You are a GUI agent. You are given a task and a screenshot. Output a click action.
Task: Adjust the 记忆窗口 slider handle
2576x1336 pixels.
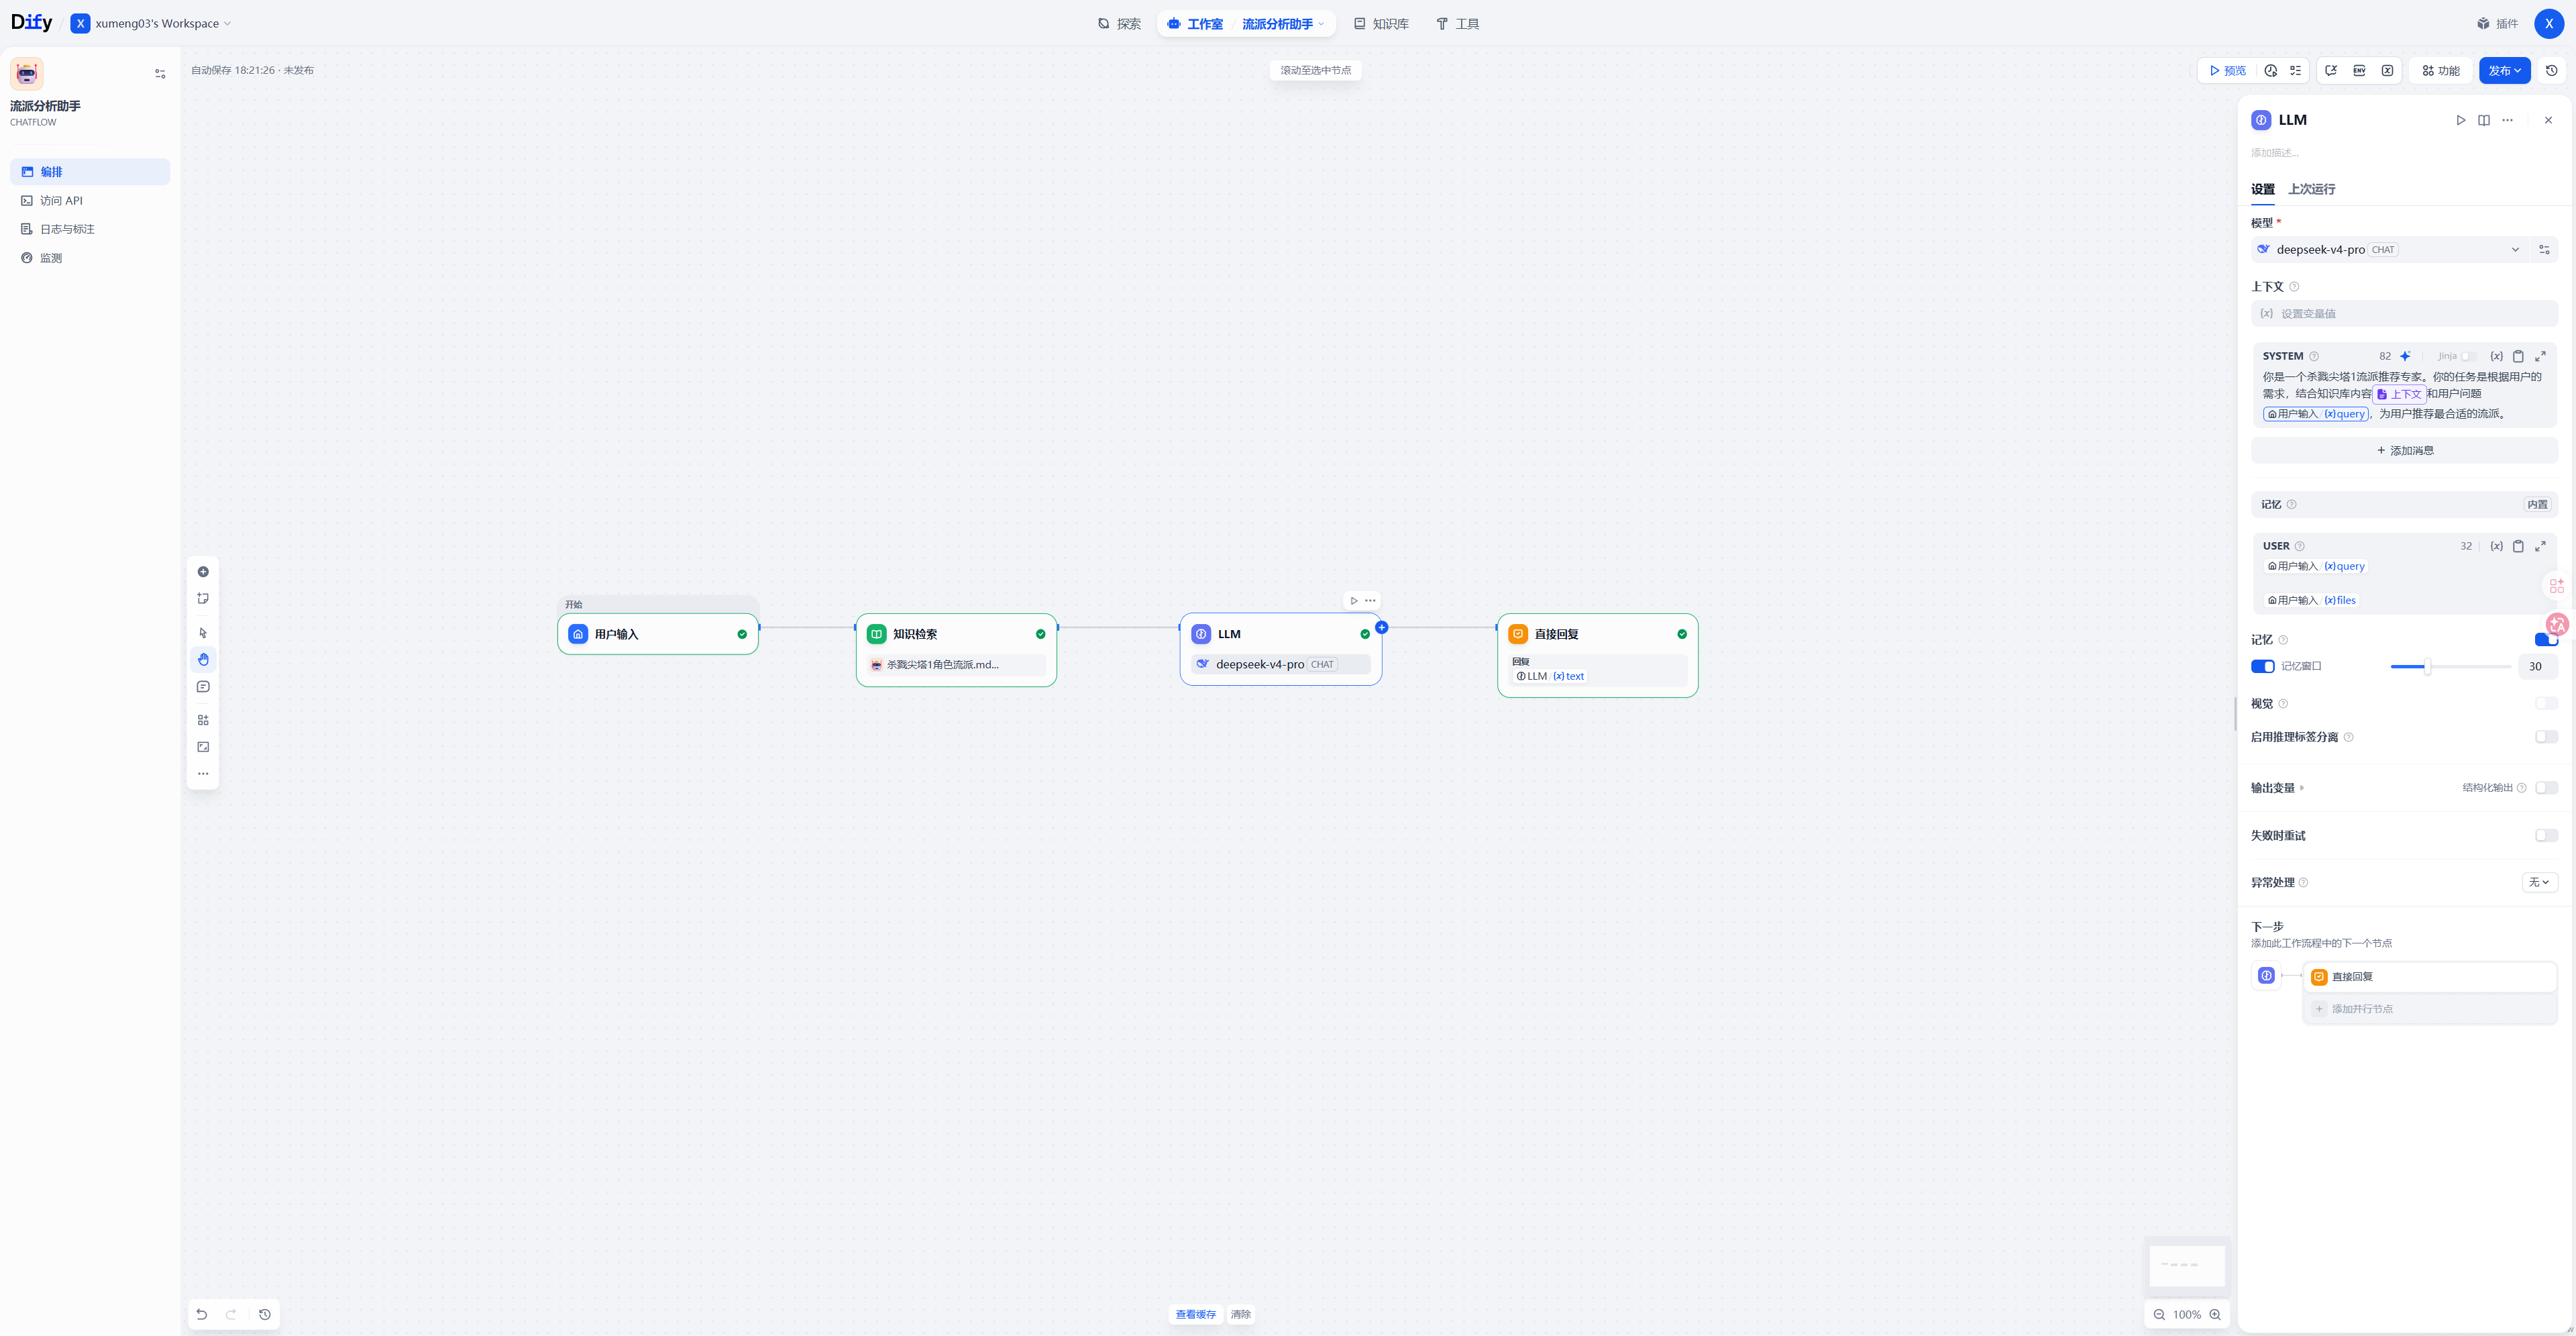click(x=2427, y=667)
